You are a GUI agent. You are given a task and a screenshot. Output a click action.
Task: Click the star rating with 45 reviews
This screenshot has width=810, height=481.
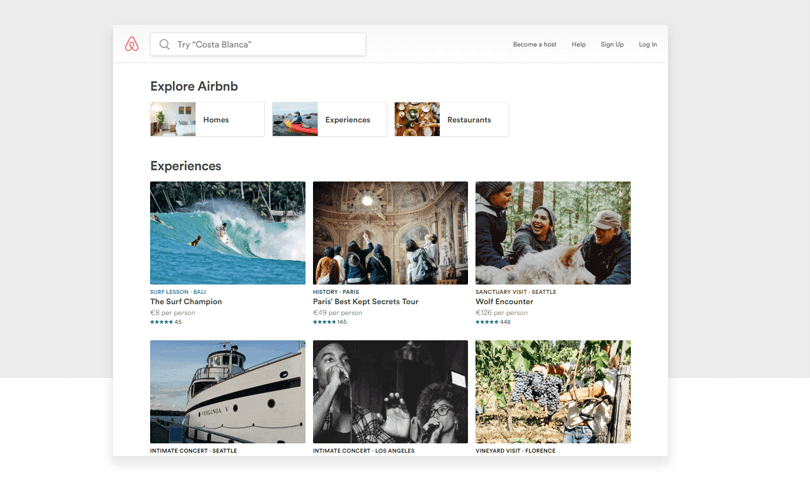click(166, 322)
